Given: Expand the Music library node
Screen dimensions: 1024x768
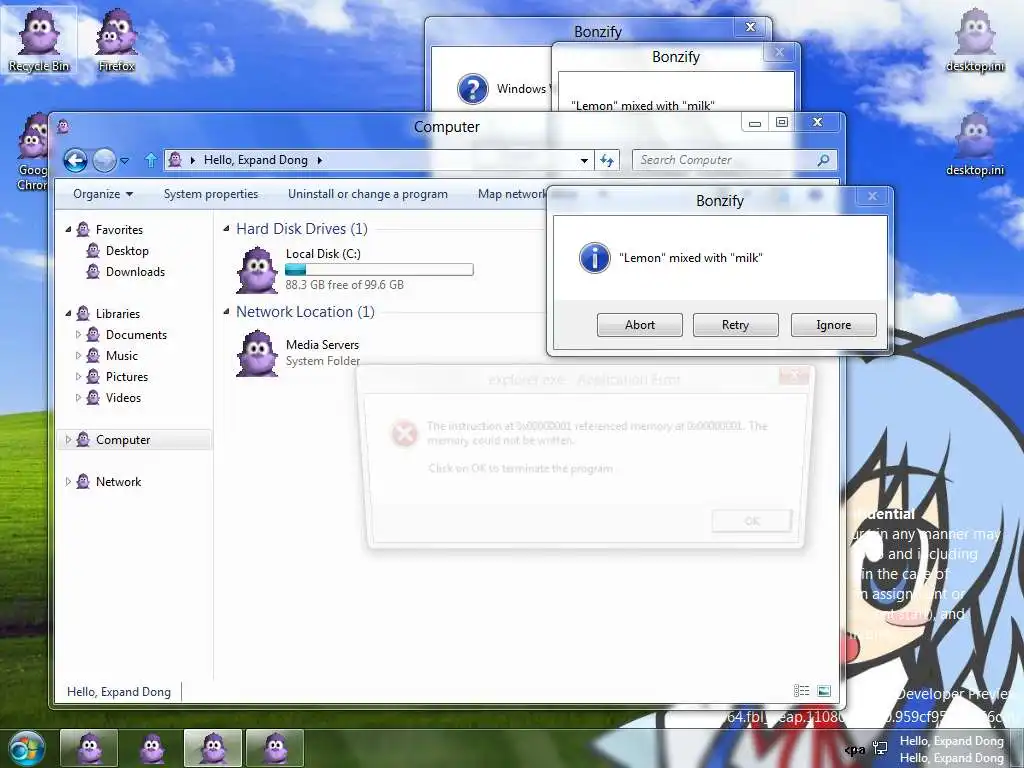Looking at the screenshot, I should [78, 355].
